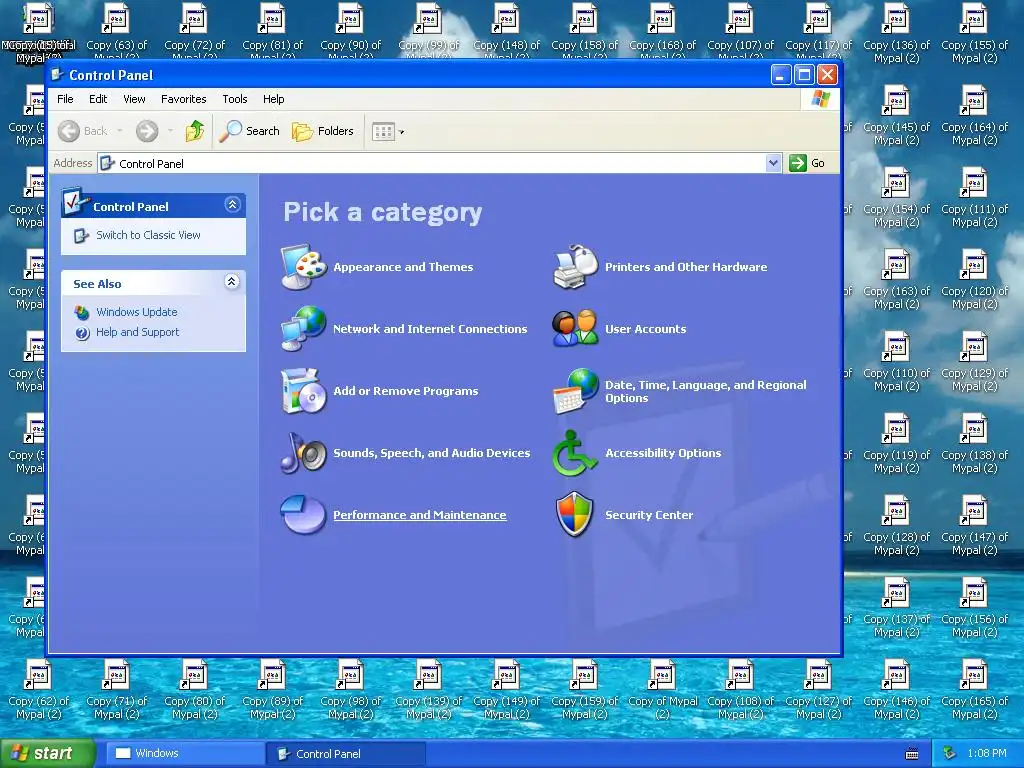Open the Security Center shield icon
Screen dimensions: 1024x768
[x=575, y=515]
